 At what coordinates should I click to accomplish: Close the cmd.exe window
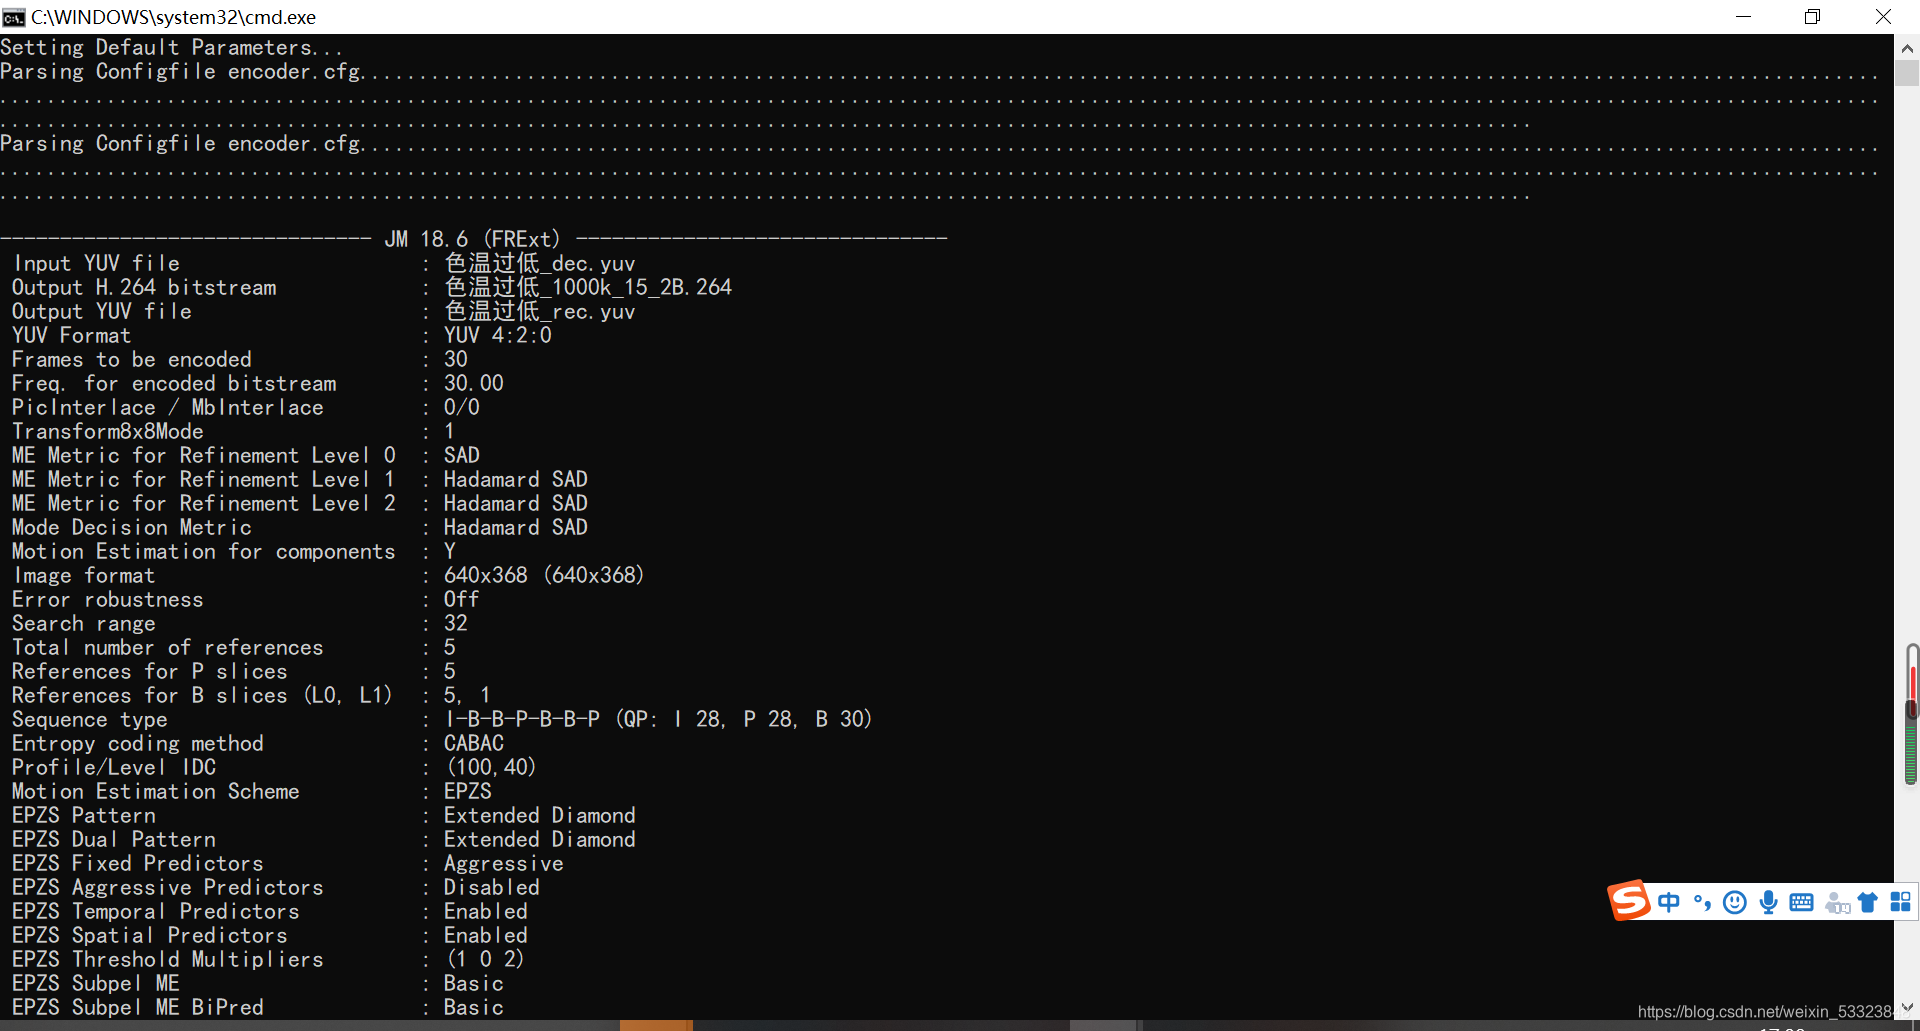[1883, 17]
